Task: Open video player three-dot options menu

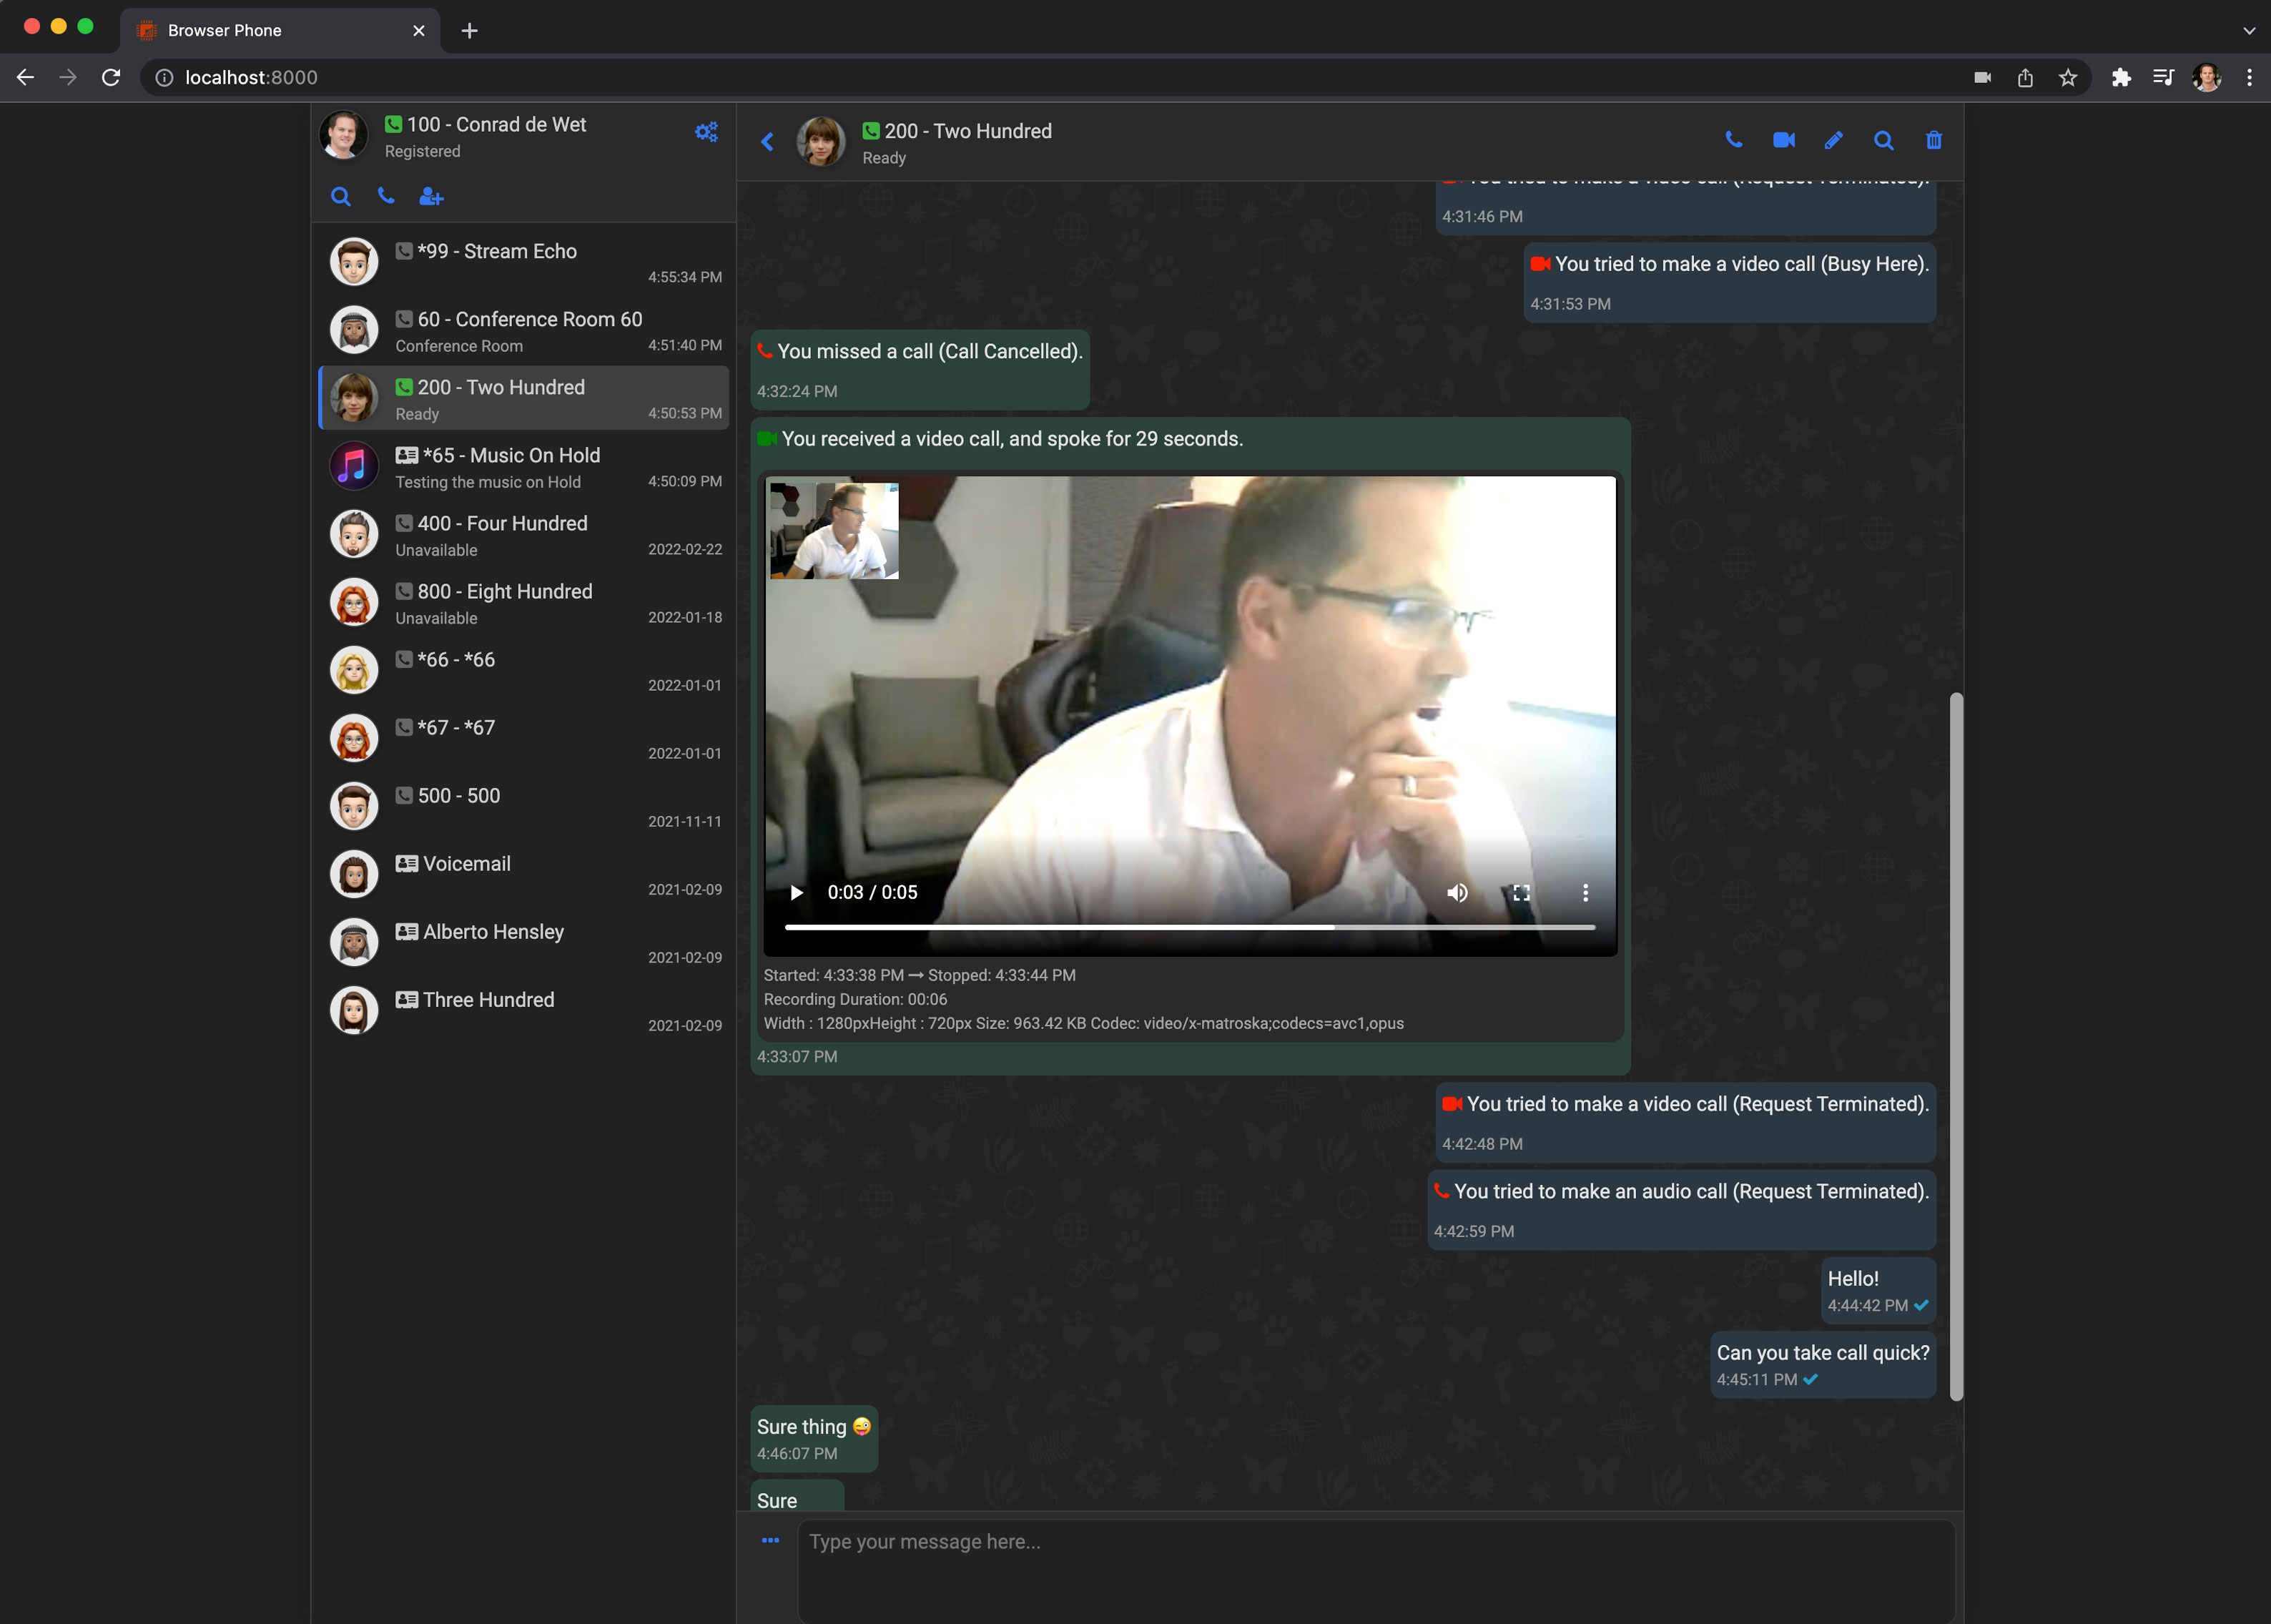Action: 1585,892
